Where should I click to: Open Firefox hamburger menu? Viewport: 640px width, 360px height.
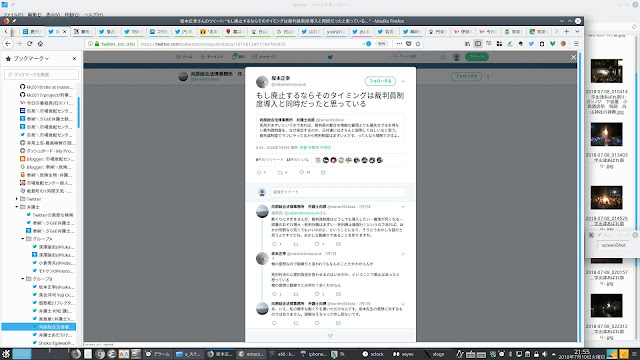(x=576, y=44)
